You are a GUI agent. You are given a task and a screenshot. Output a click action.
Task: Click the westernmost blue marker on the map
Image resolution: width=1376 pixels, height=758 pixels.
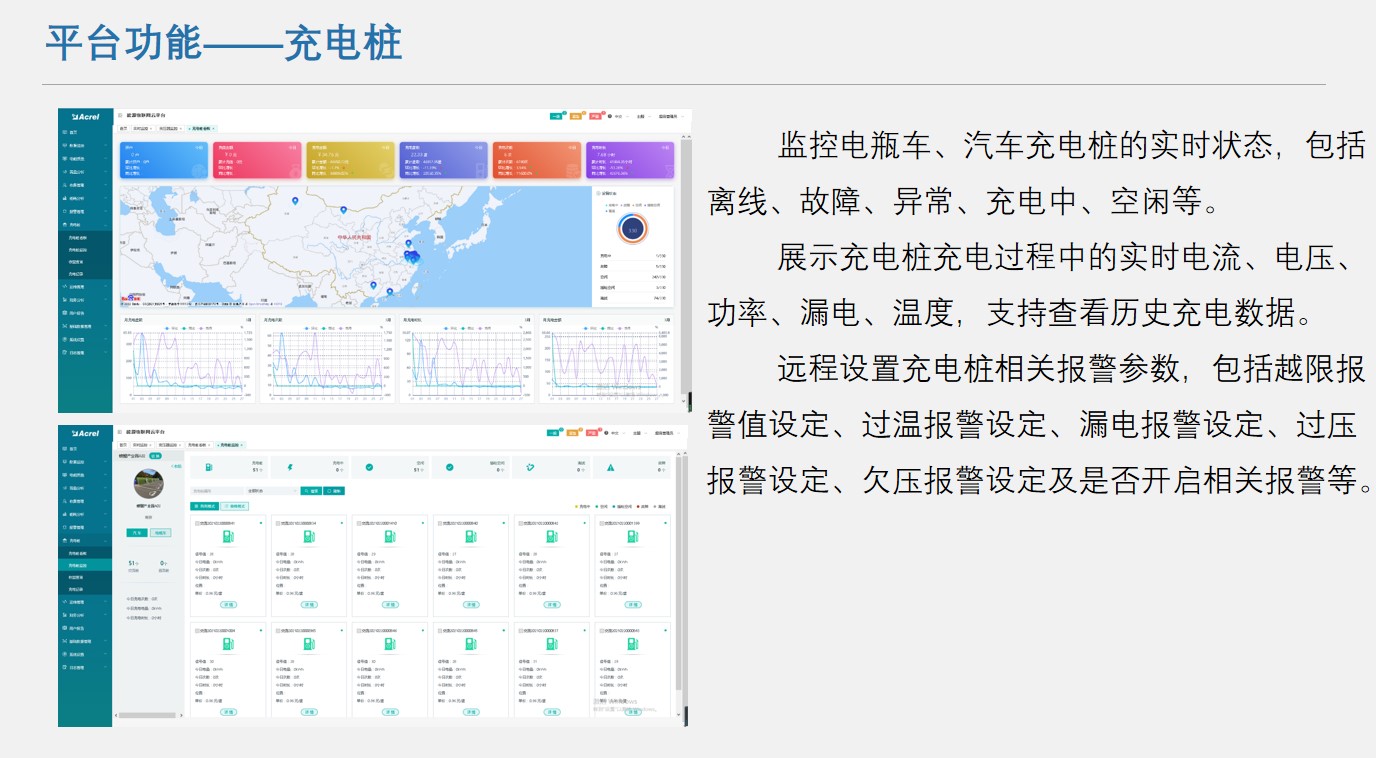pos(295,201)
